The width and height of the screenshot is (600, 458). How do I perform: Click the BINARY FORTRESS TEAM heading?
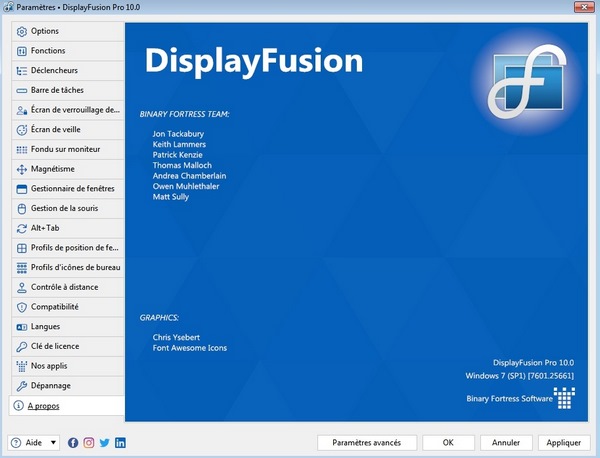tap(184, 114)
